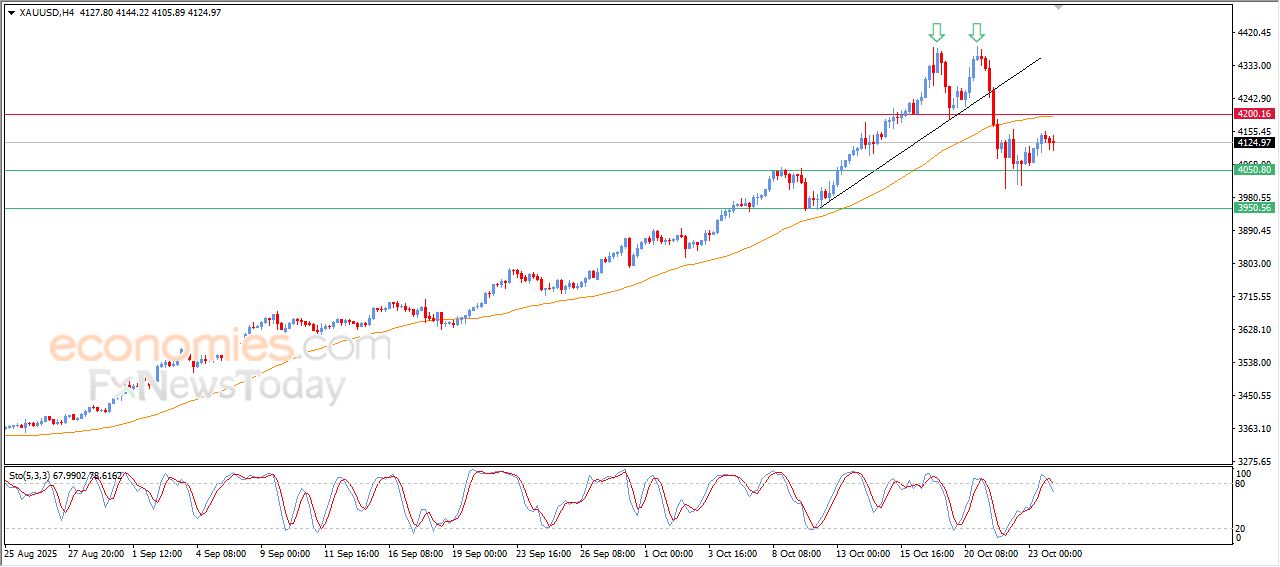Click the economies.com watermark logo
This screenshot has height=567, width=1280.
pyautogui.click(x=220, y=347)
